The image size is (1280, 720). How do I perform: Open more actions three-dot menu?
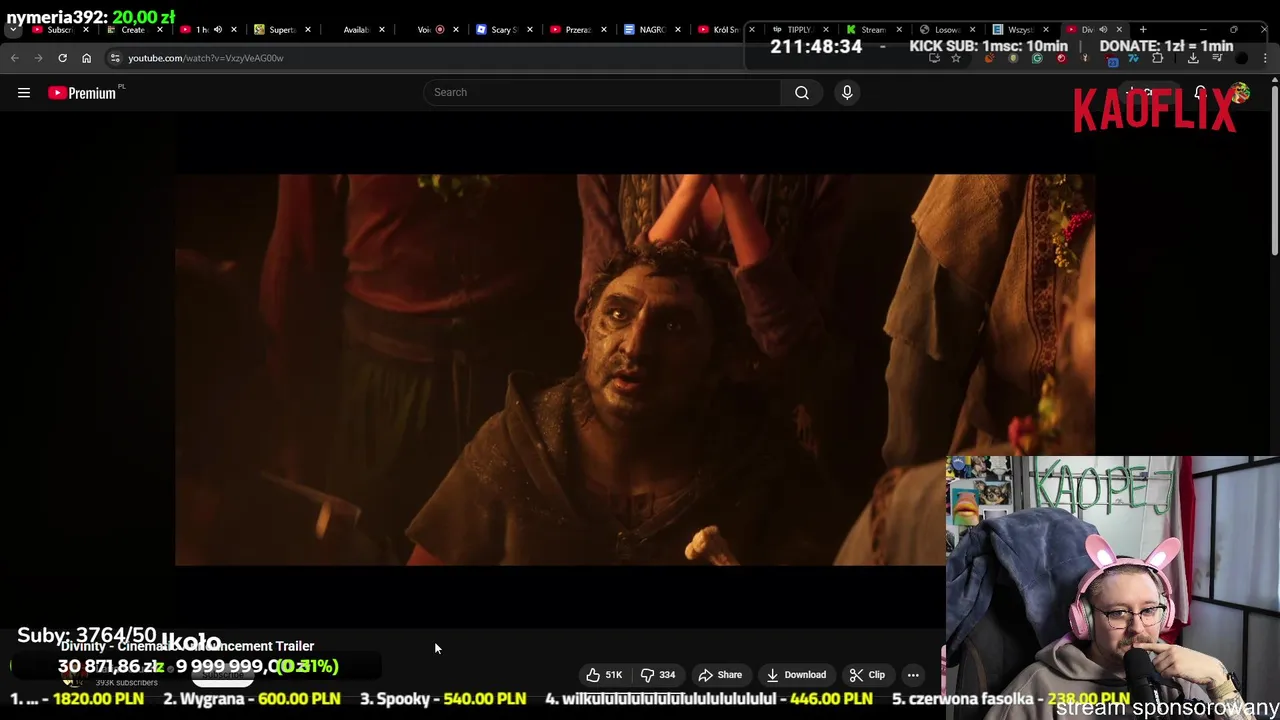click(x=913, y=675)
